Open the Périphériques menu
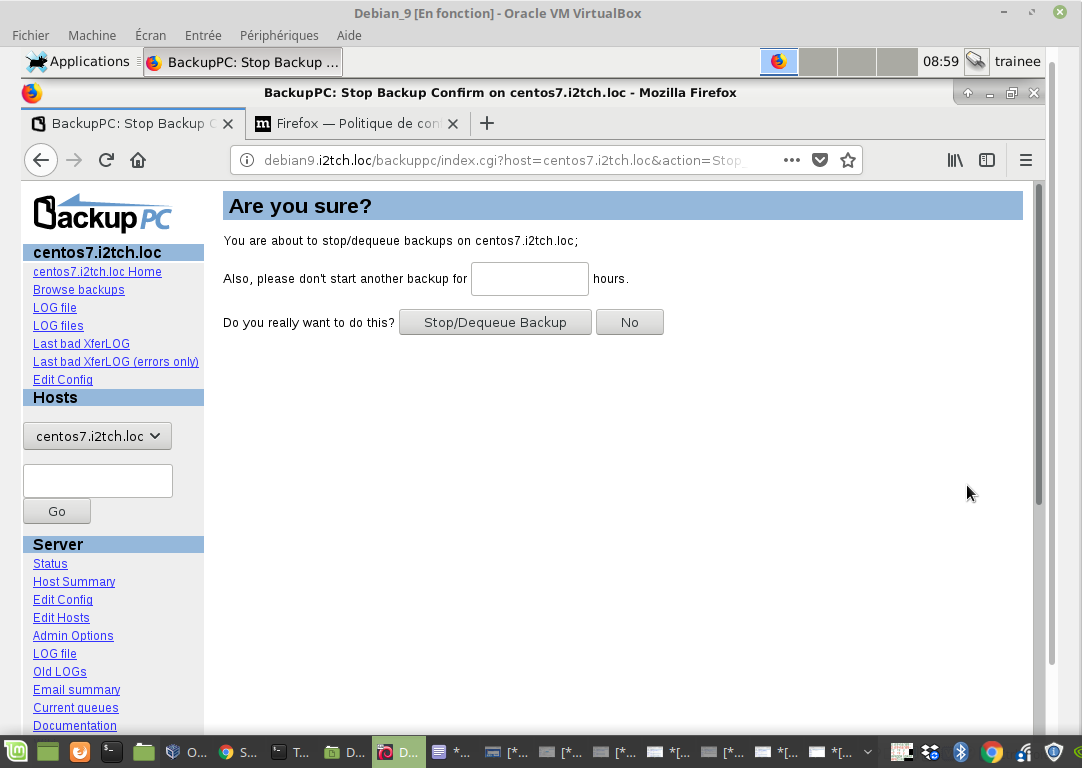 click(279, 35)
